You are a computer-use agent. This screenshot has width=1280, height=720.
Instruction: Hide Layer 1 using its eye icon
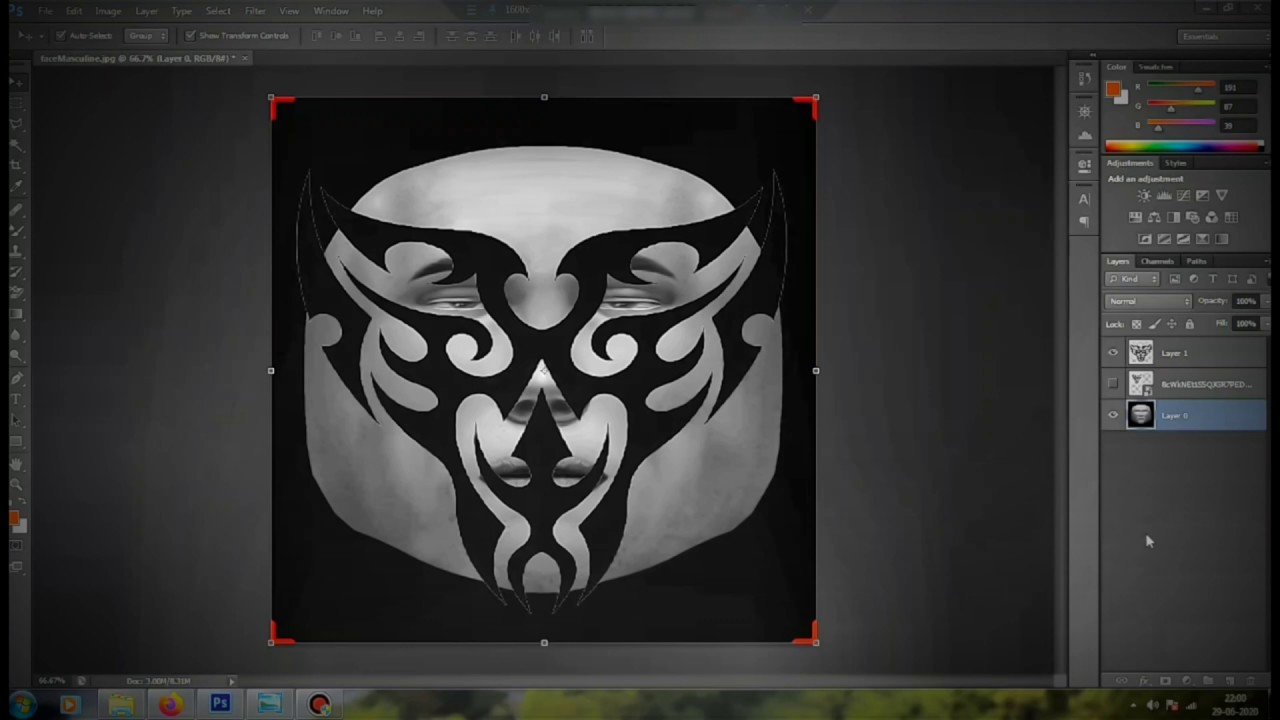point(1113,353)
